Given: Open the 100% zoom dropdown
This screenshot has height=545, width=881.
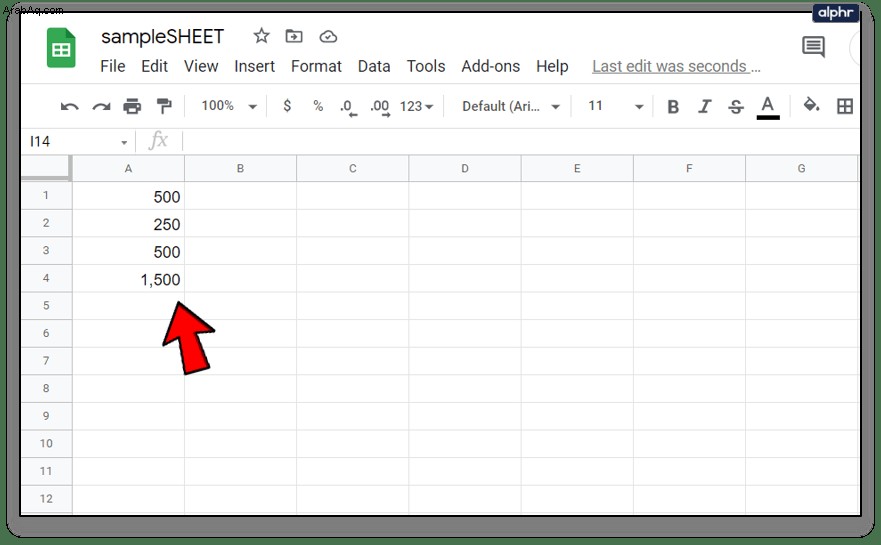Looking at the screenshot, I should (229, 106).
